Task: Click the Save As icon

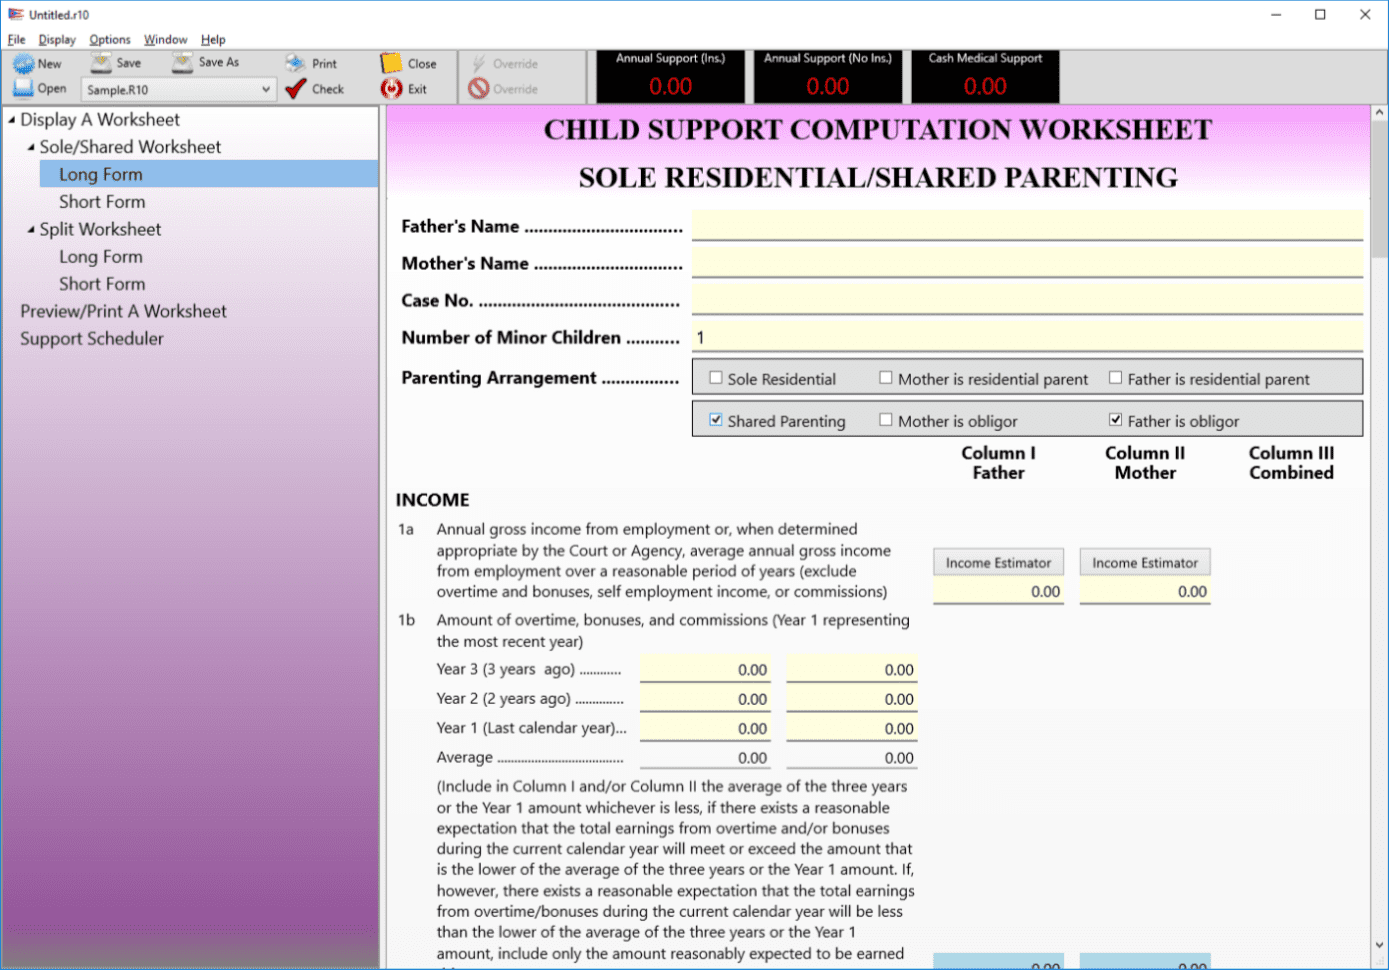Action: tap(182, 63)
